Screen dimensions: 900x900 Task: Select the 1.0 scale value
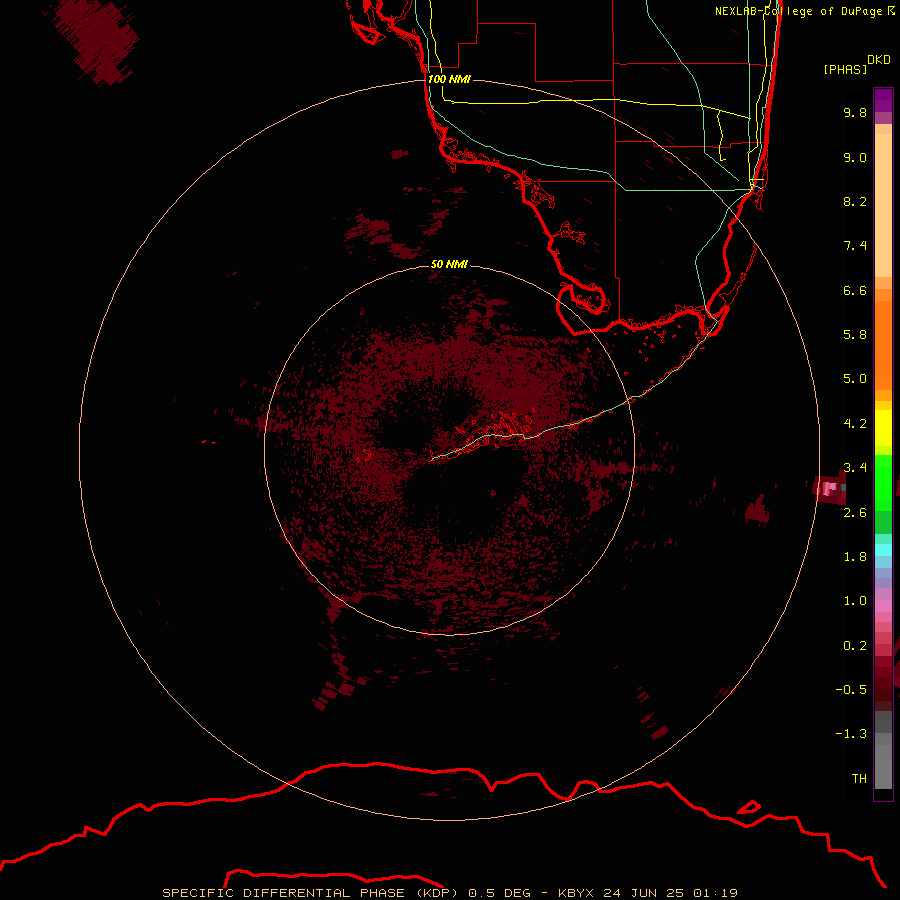[x=855, y=601]
